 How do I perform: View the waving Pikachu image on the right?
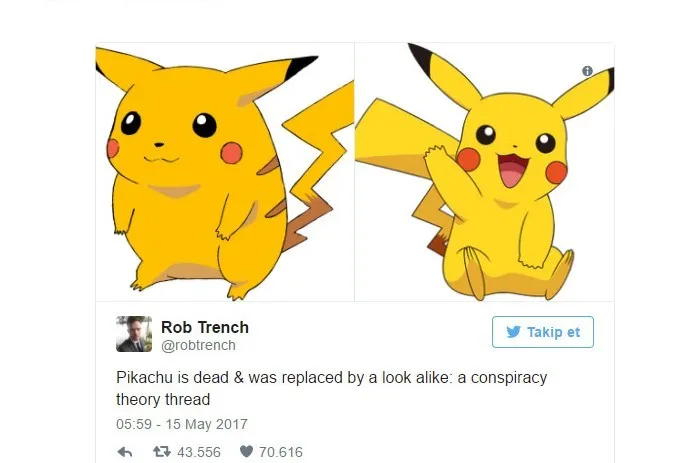pos(484,172)
